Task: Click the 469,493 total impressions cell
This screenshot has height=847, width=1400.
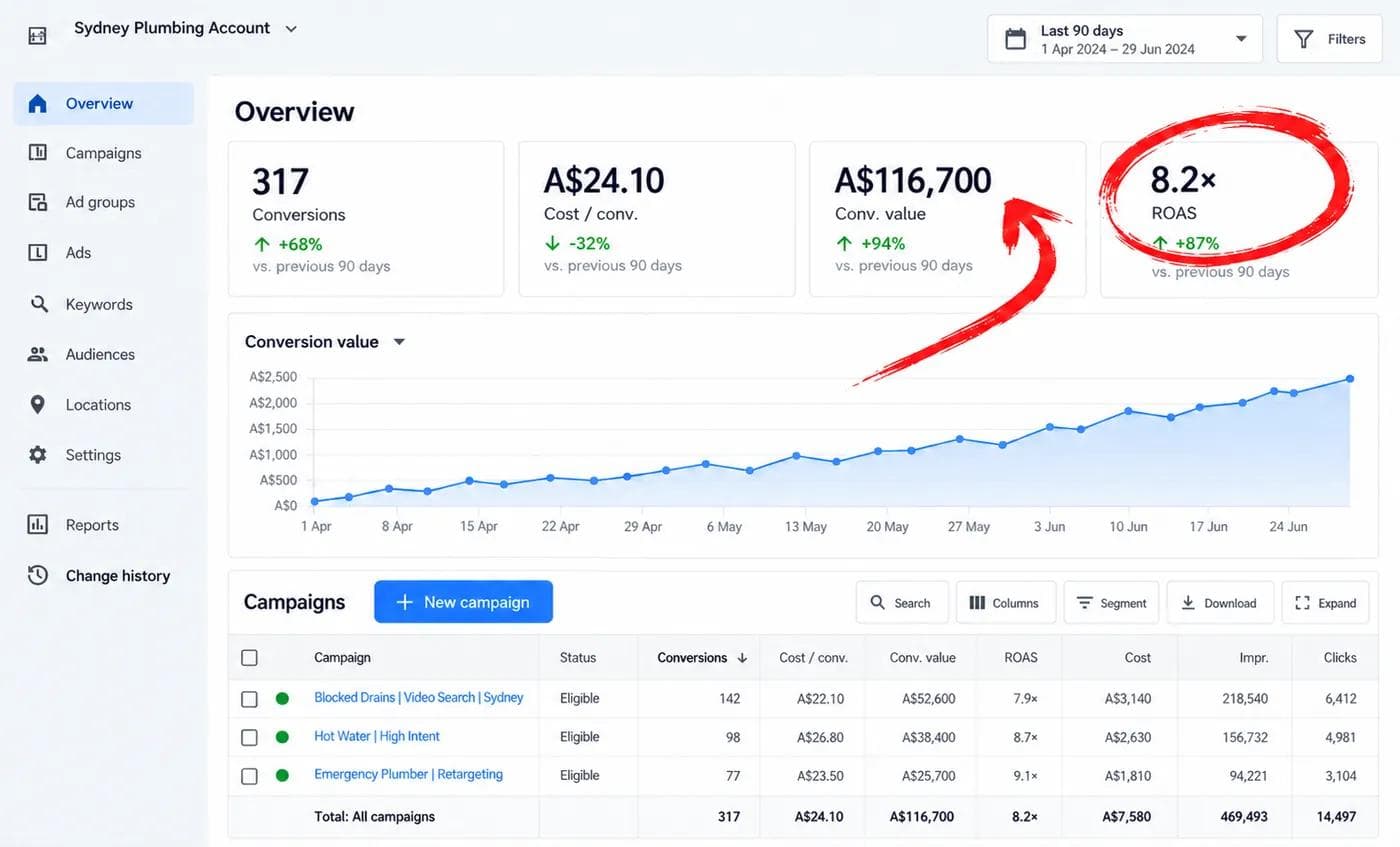Action: point(1243,817)
